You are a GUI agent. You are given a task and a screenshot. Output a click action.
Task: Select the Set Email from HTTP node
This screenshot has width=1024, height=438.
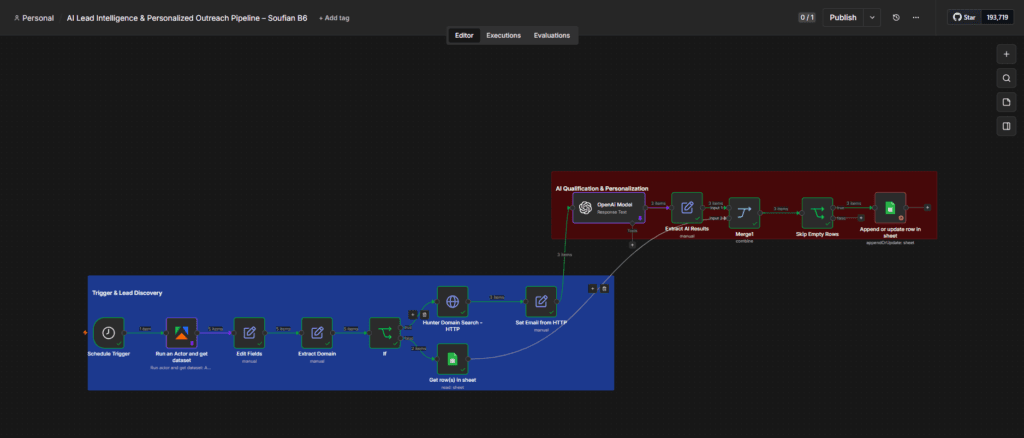pos(541,302)
